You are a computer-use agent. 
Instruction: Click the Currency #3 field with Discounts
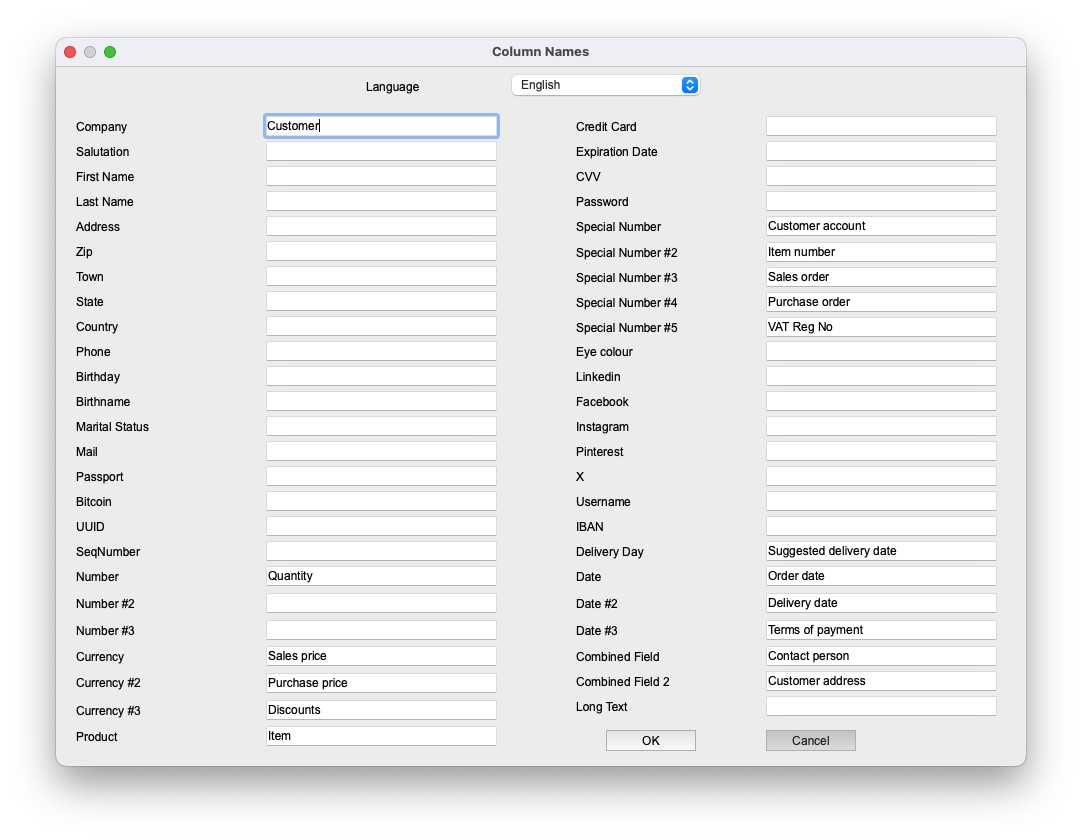click(381, 710)
